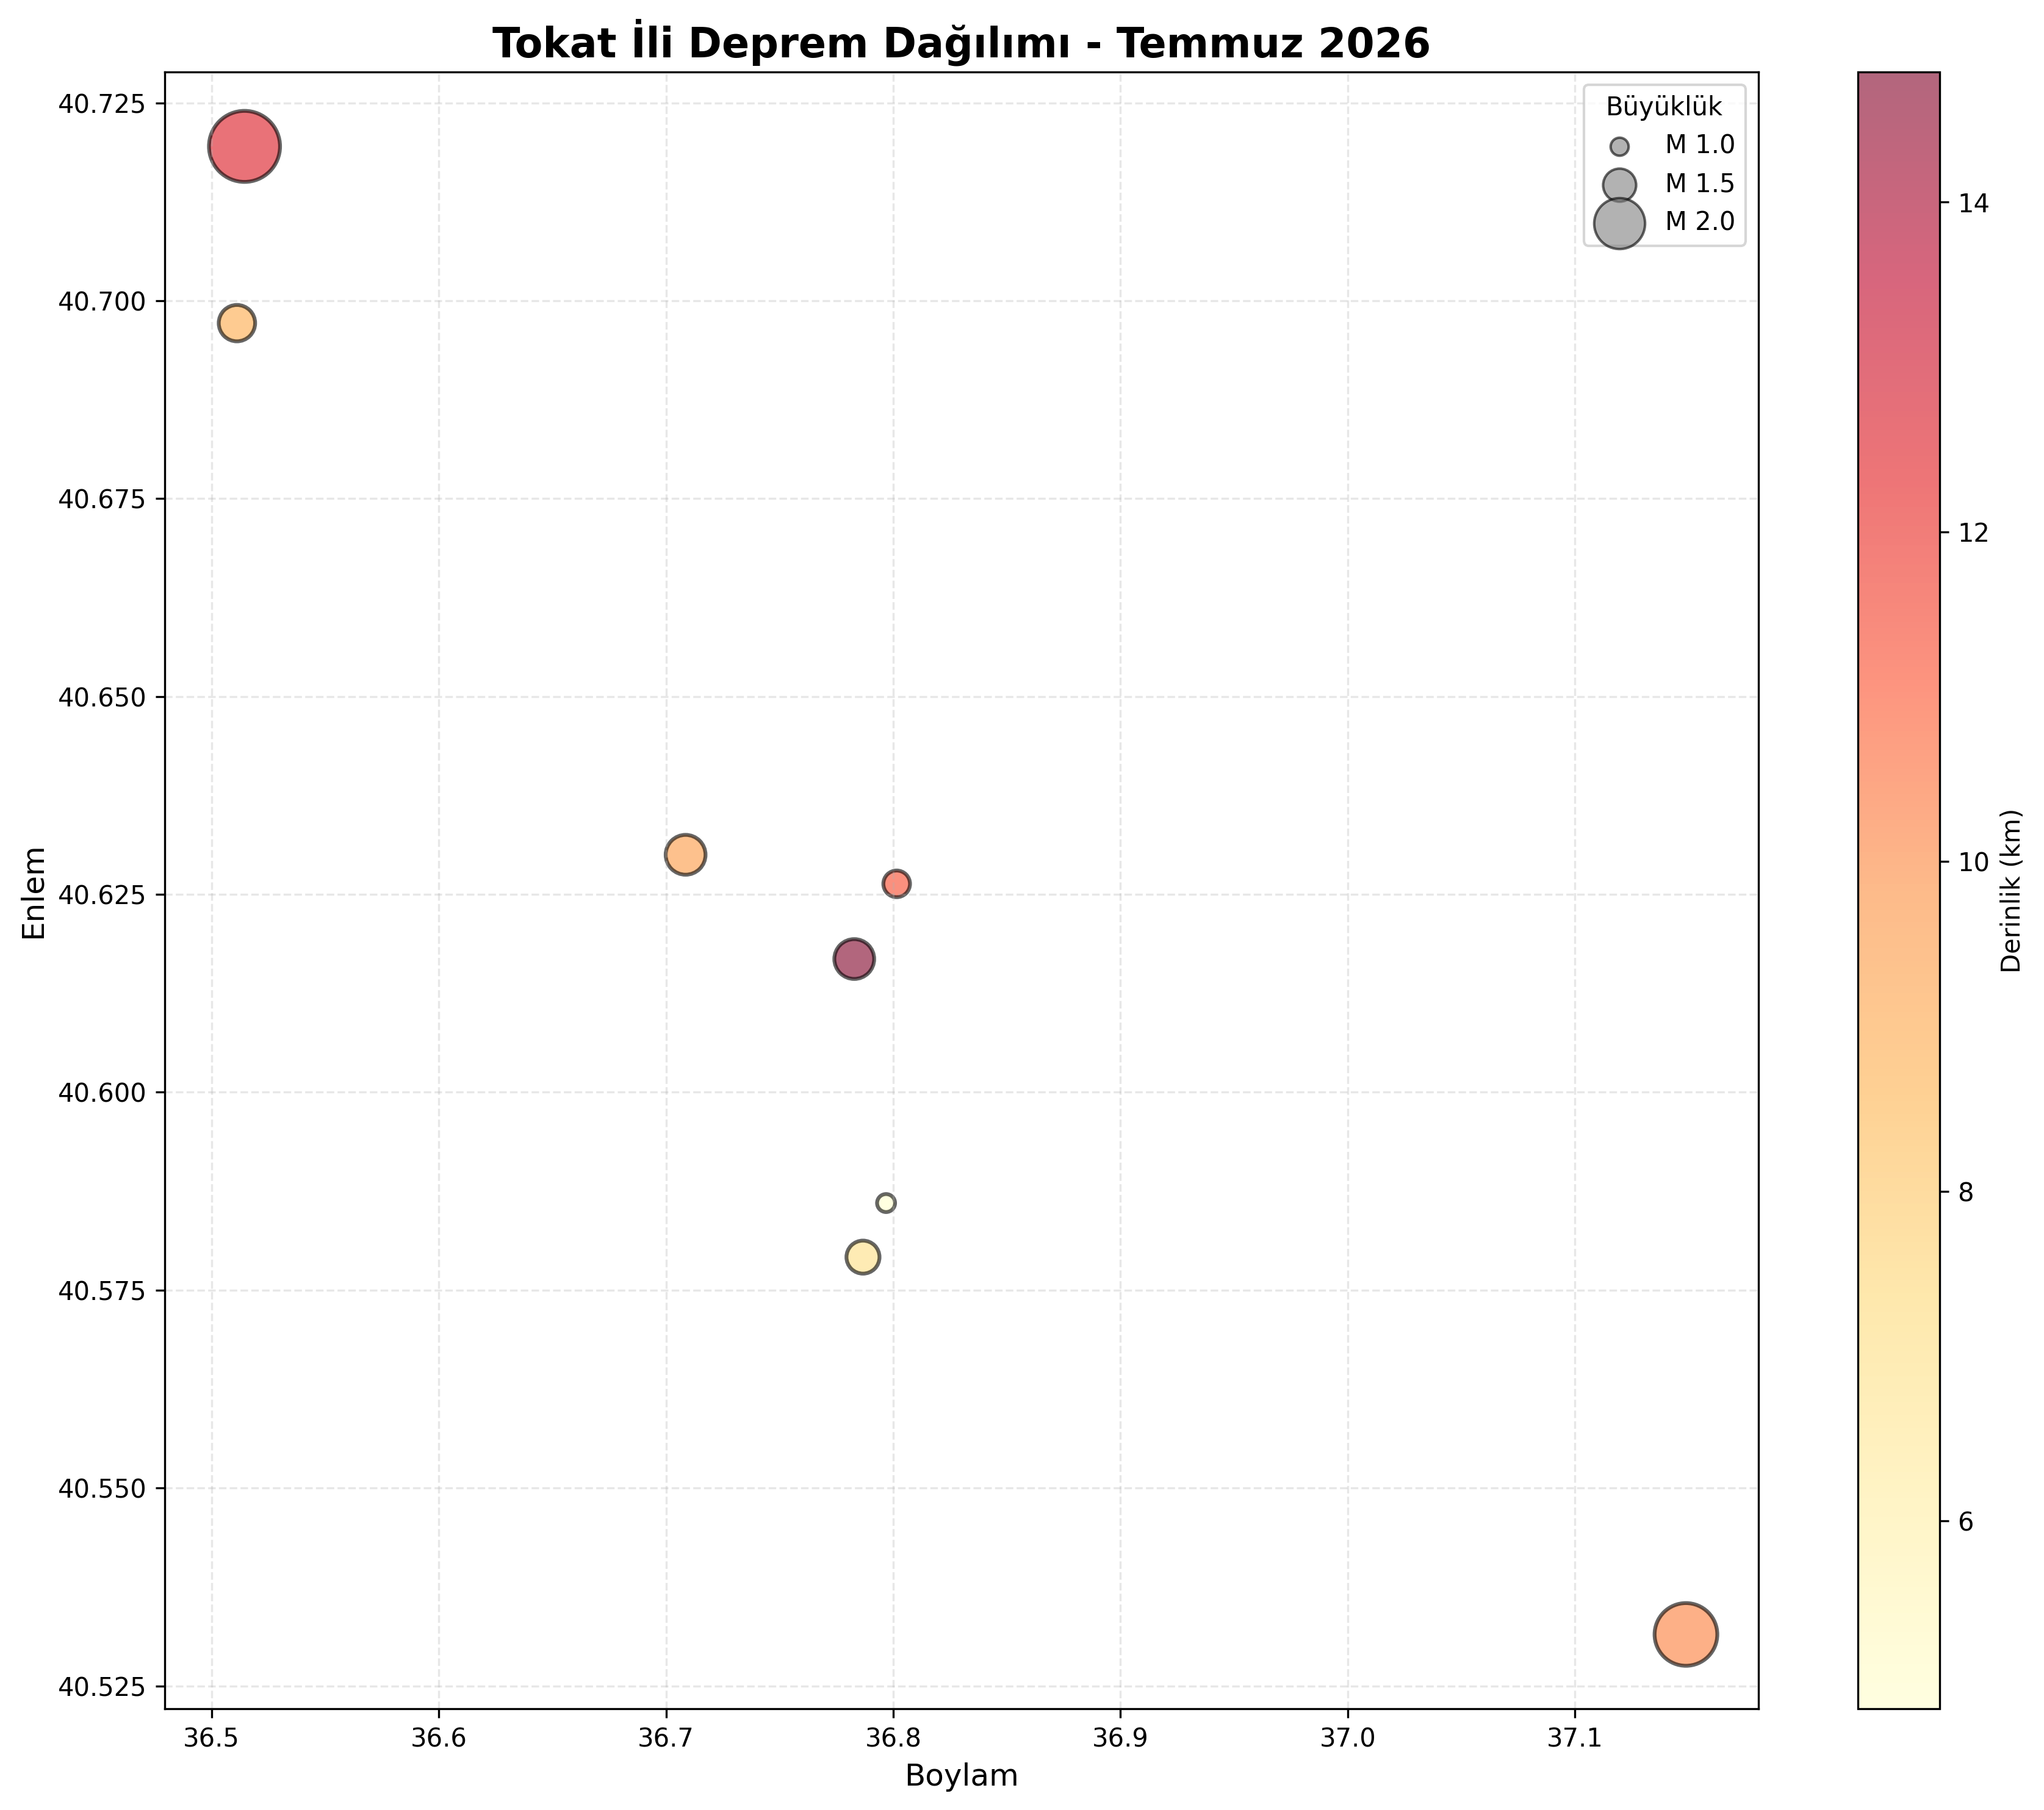2044x1810 pixels.
Task: Click the large red earthquake bubble near latitude 40.72
Action: [x=244, y=146]
